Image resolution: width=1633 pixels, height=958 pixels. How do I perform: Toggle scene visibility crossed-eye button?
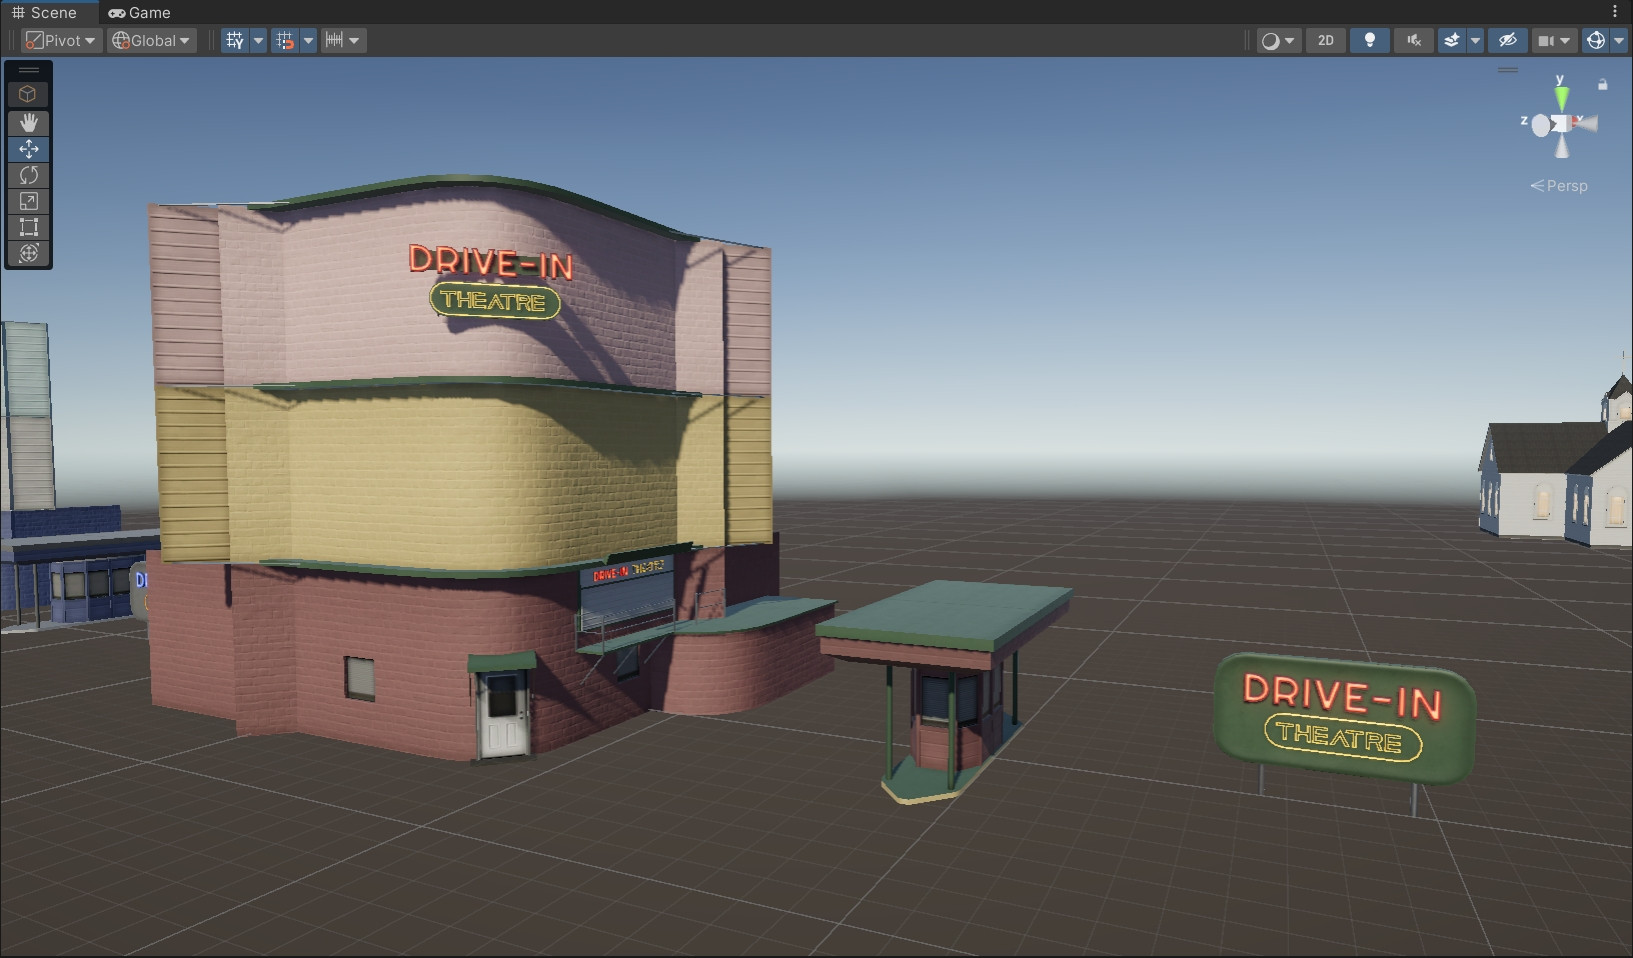(x=1507, y=40)
